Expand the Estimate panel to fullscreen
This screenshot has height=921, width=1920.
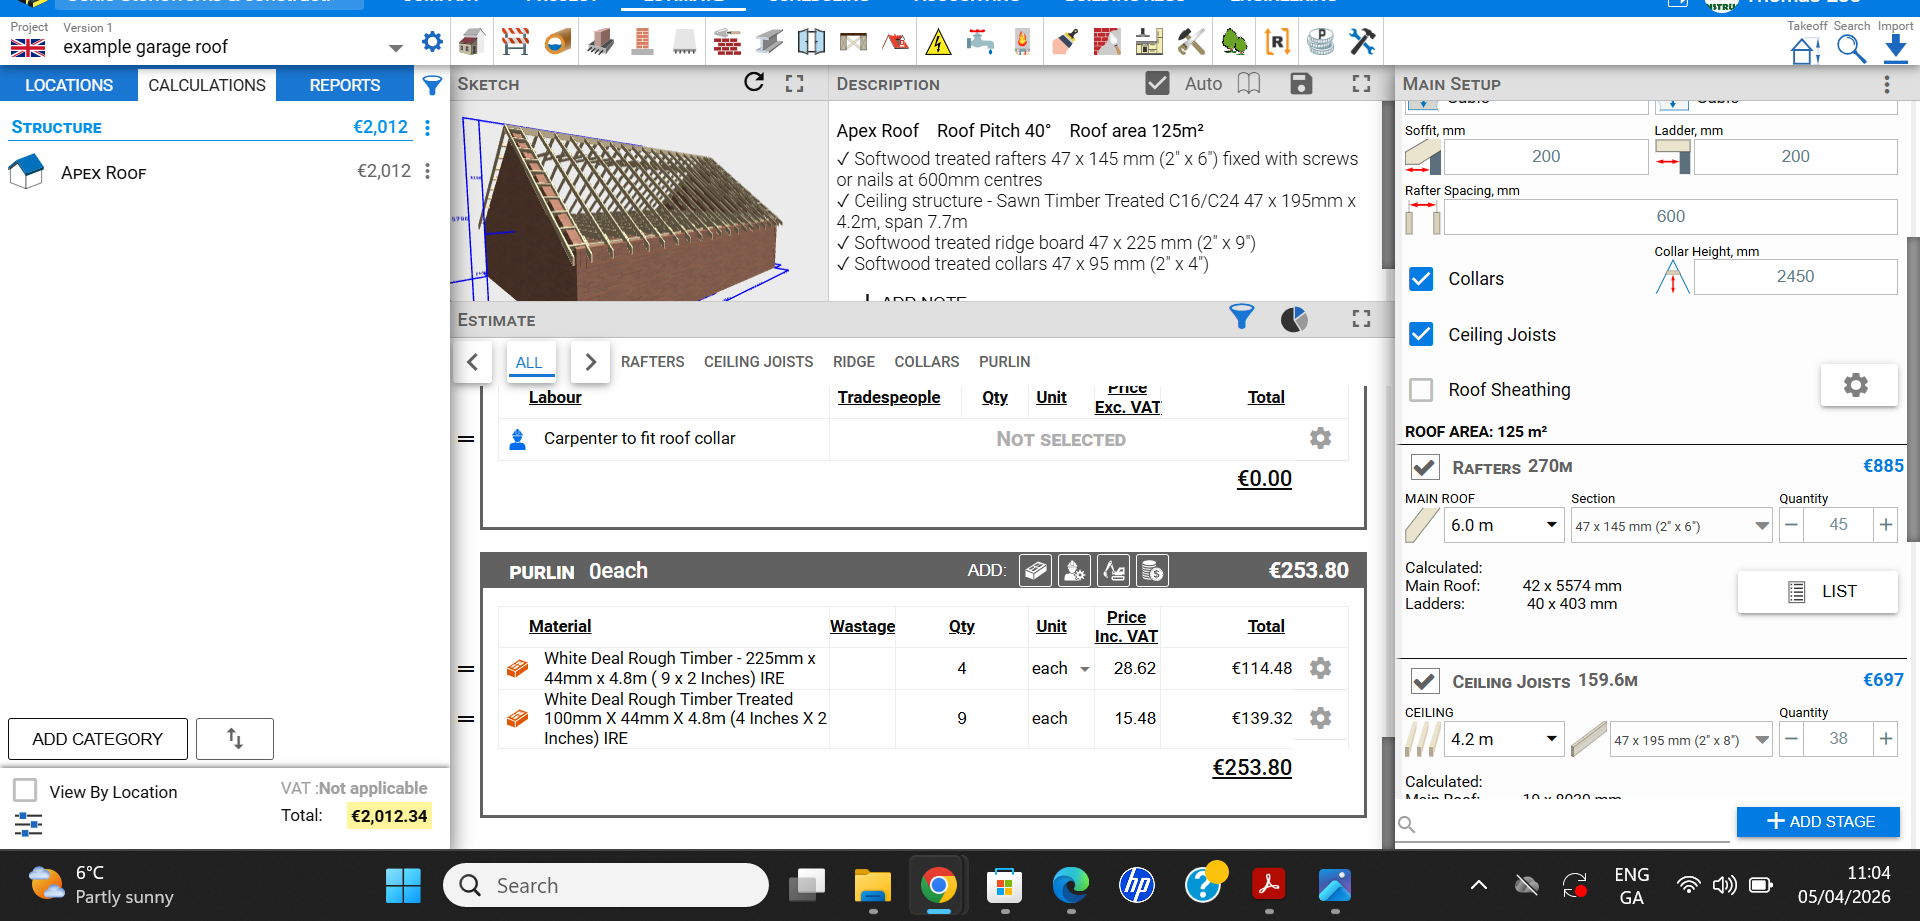pyautogui.click(x=1360, y=318)
